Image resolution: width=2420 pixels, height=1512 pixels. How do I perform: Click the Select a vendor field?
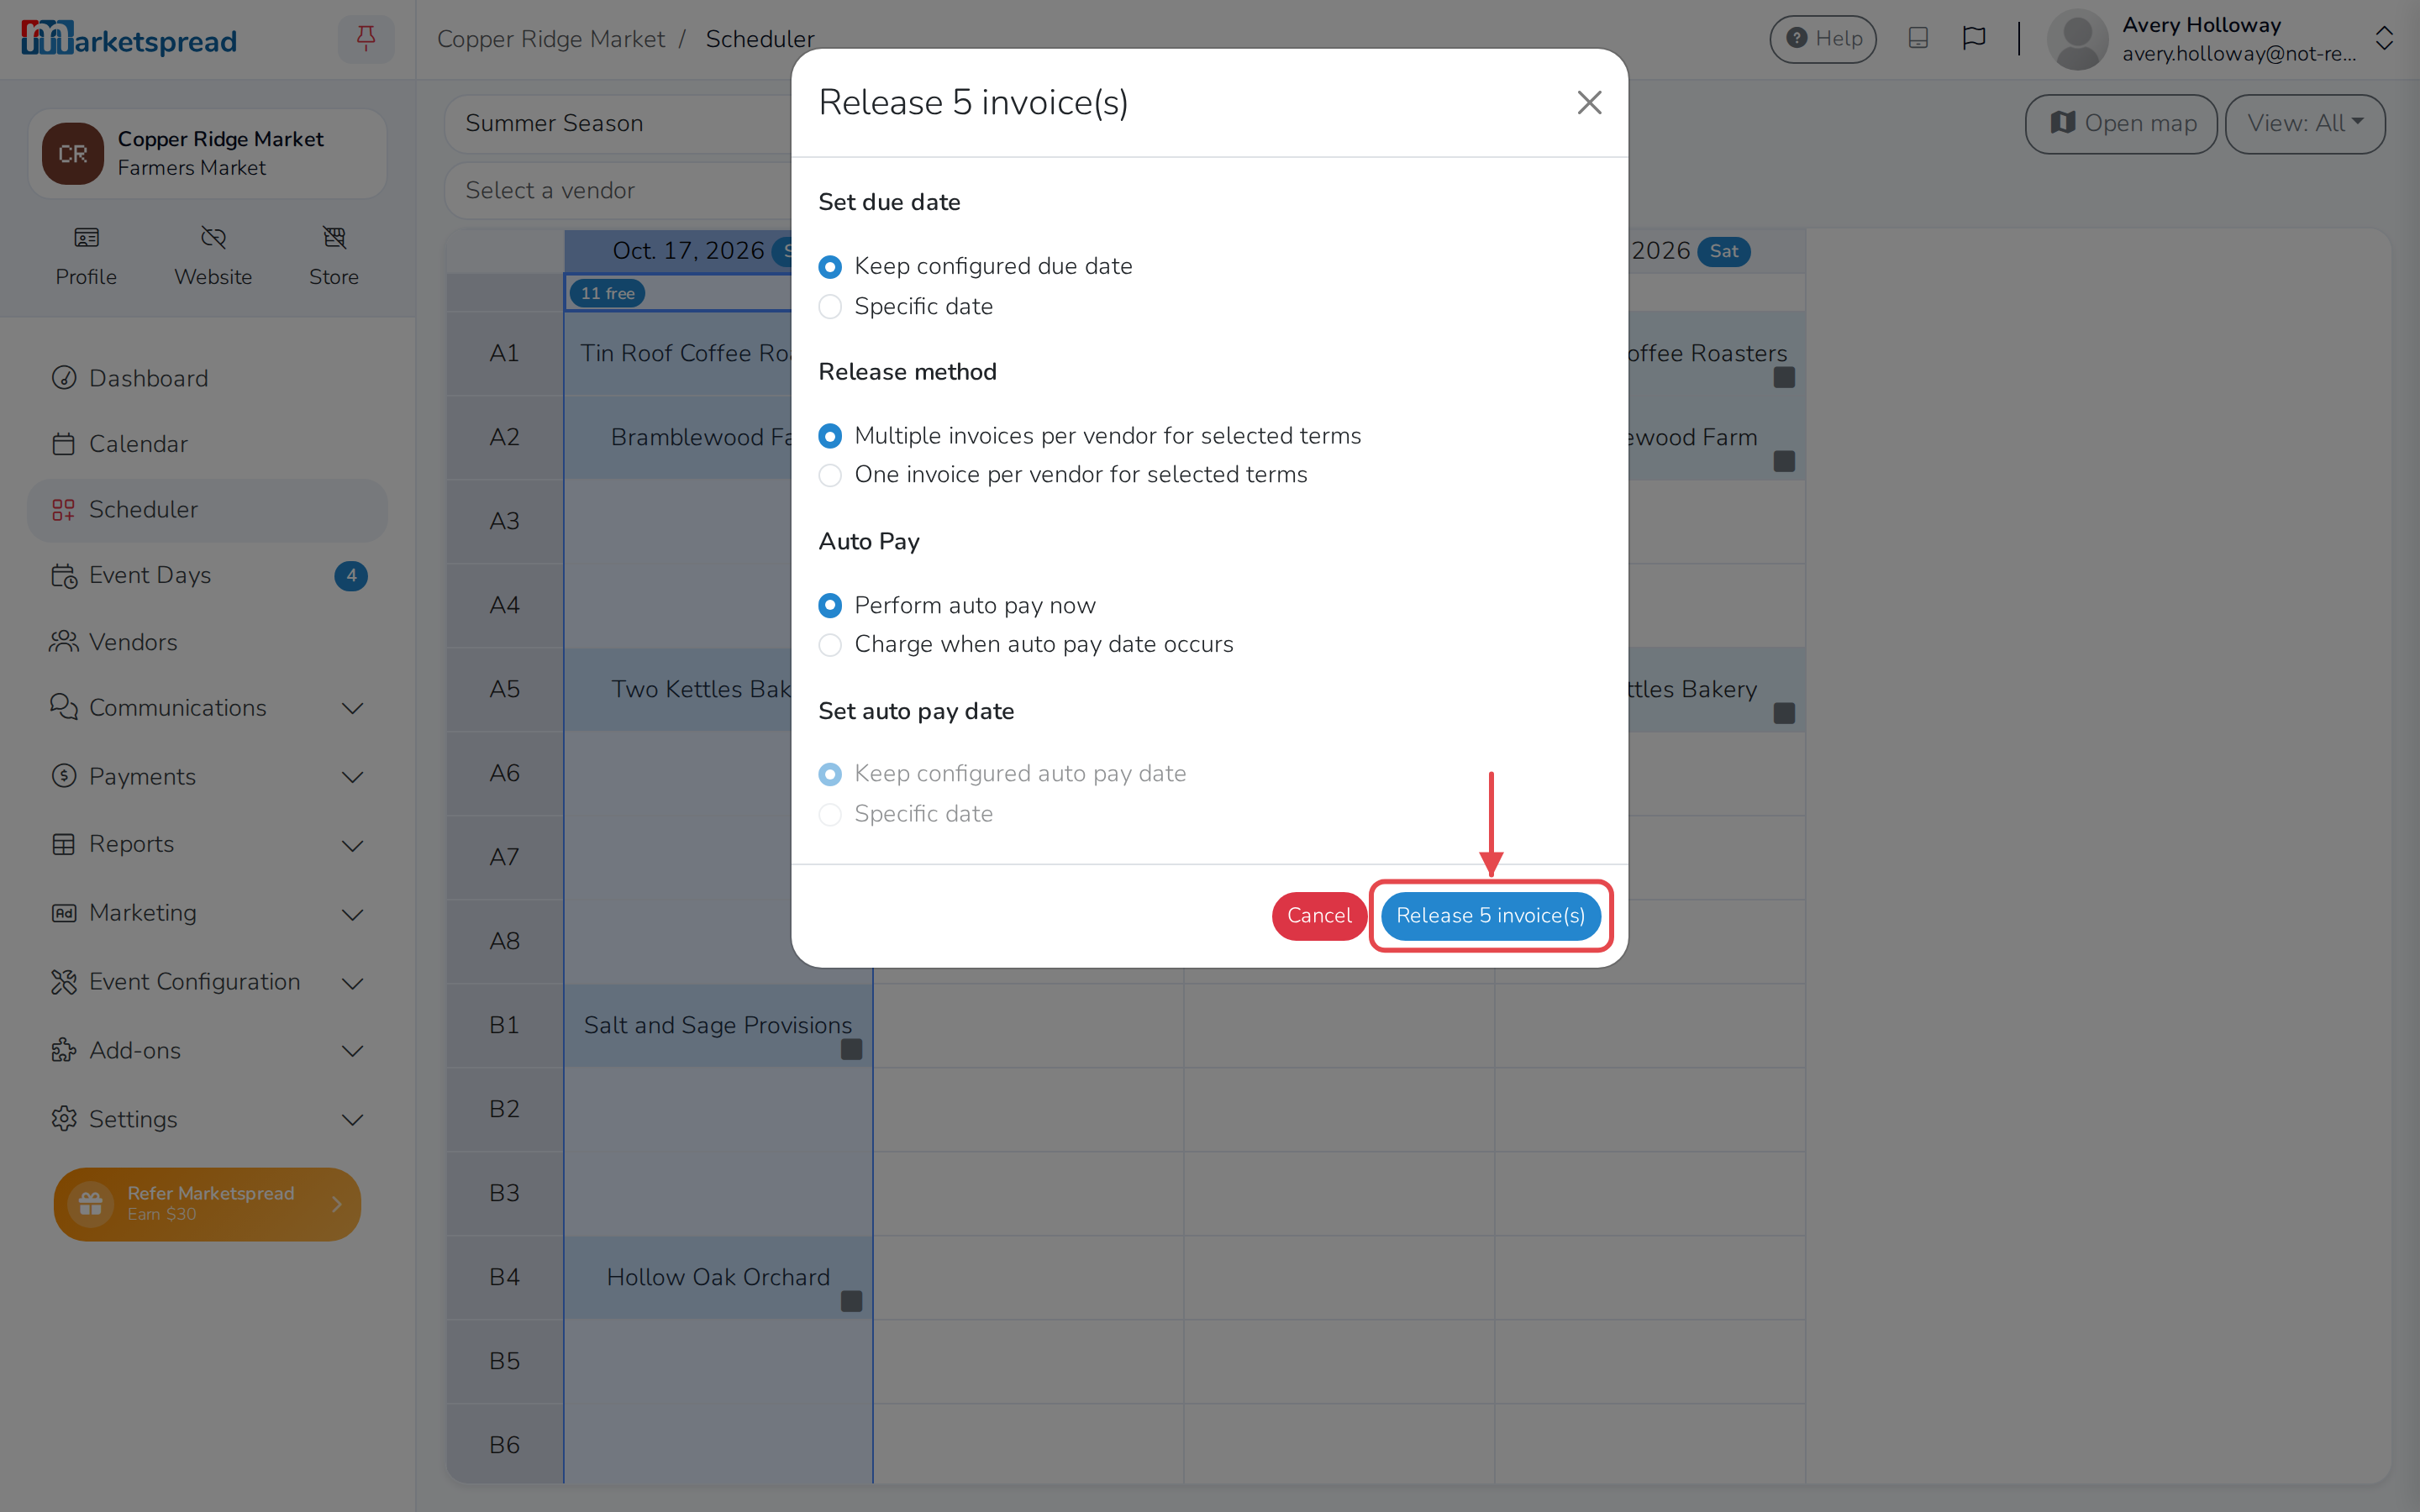[618, 190]
